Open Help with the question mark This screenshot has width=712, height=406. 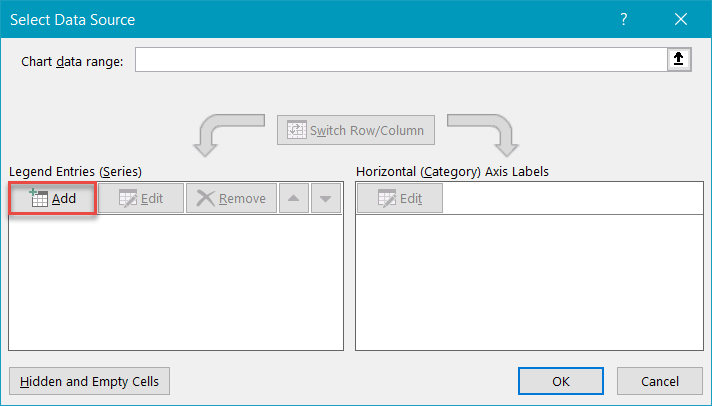pyautogui.click(x=623, y=19)
